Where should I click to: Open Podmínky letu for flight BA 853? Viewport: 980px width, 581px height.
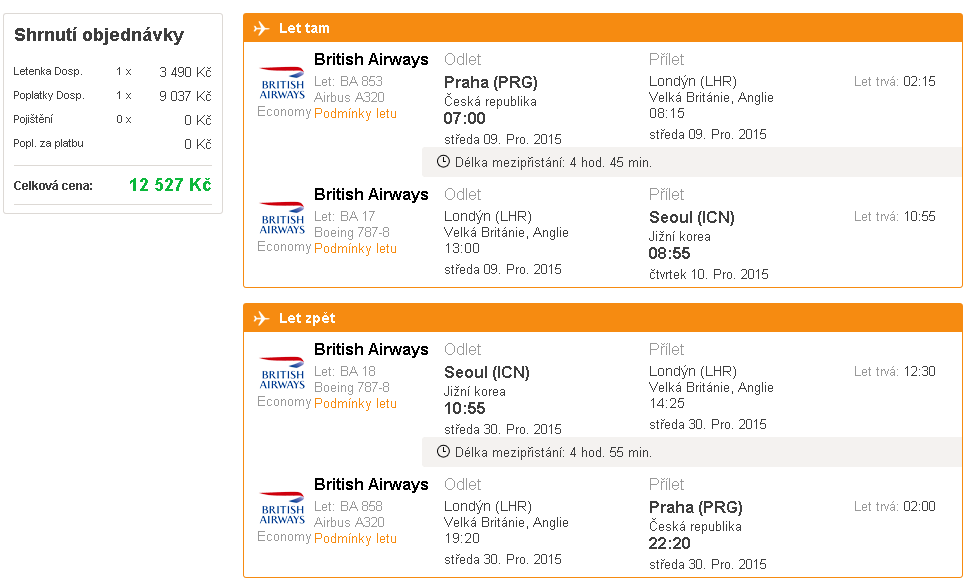pyautogui.click(x=355, y=114)
